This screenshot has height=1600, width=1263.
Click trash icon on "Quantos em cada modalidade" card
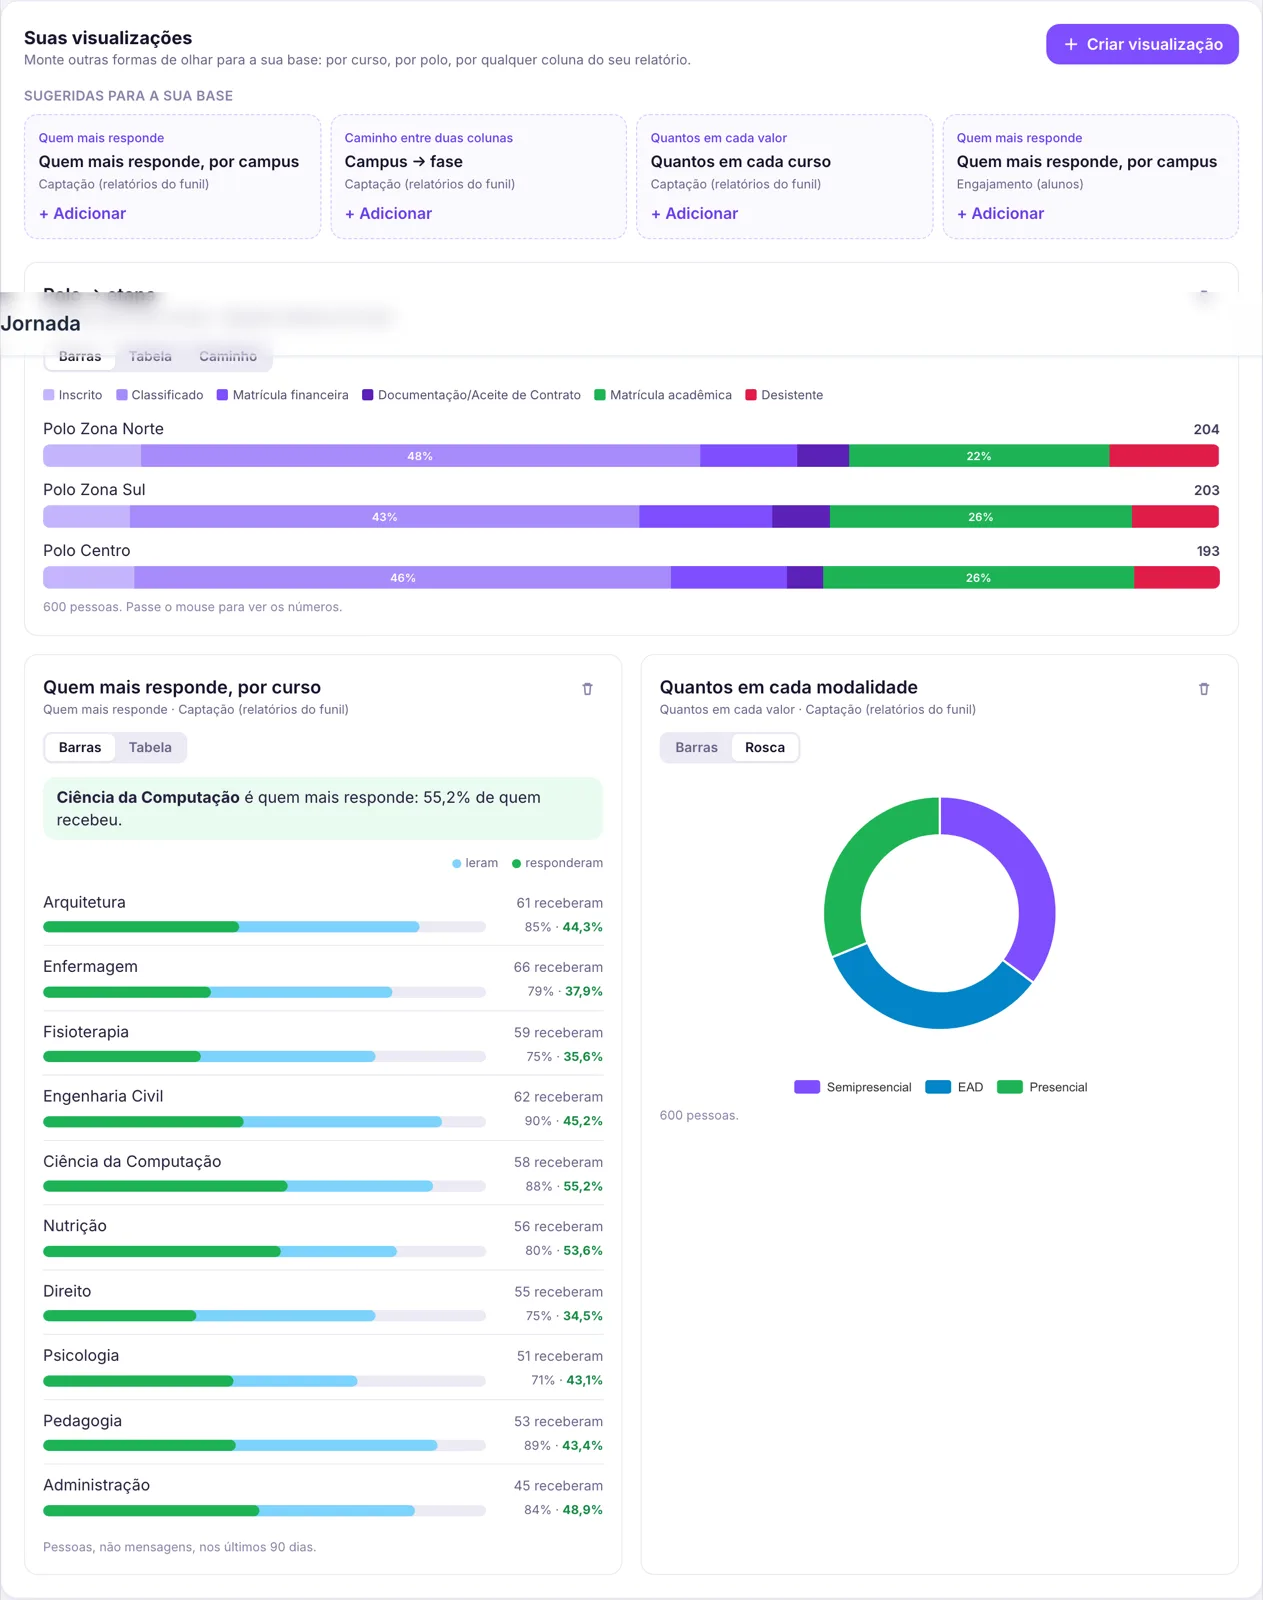(1204, 689)
